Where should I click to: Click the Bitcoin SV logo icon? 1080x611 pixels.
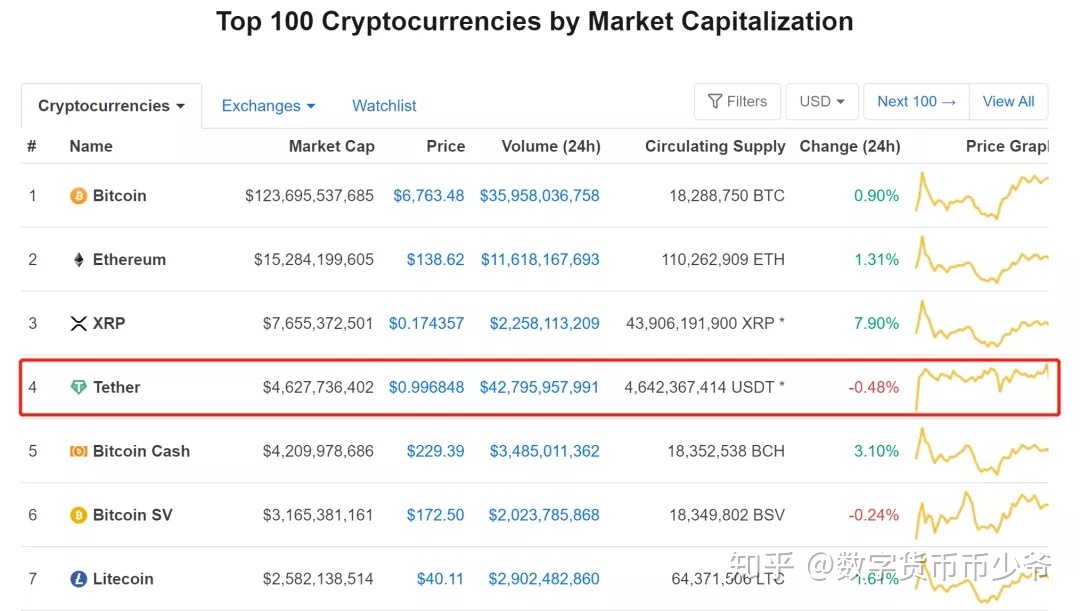coord(78,516)
